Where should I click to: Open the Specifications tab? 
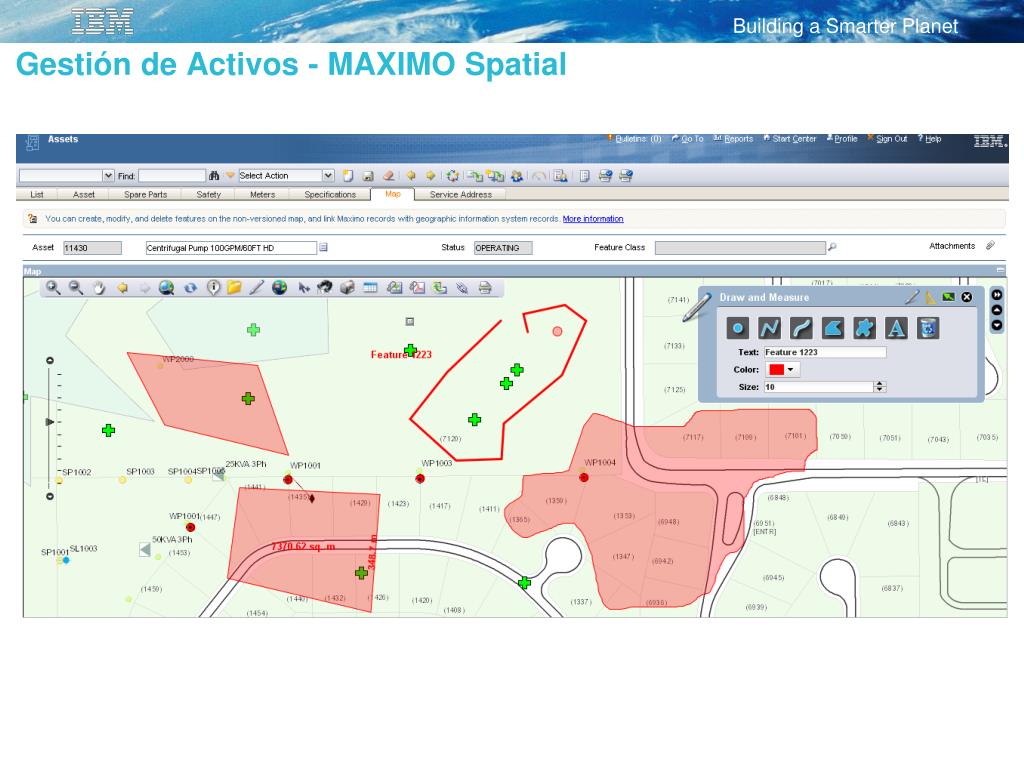(x=330, y=195)
